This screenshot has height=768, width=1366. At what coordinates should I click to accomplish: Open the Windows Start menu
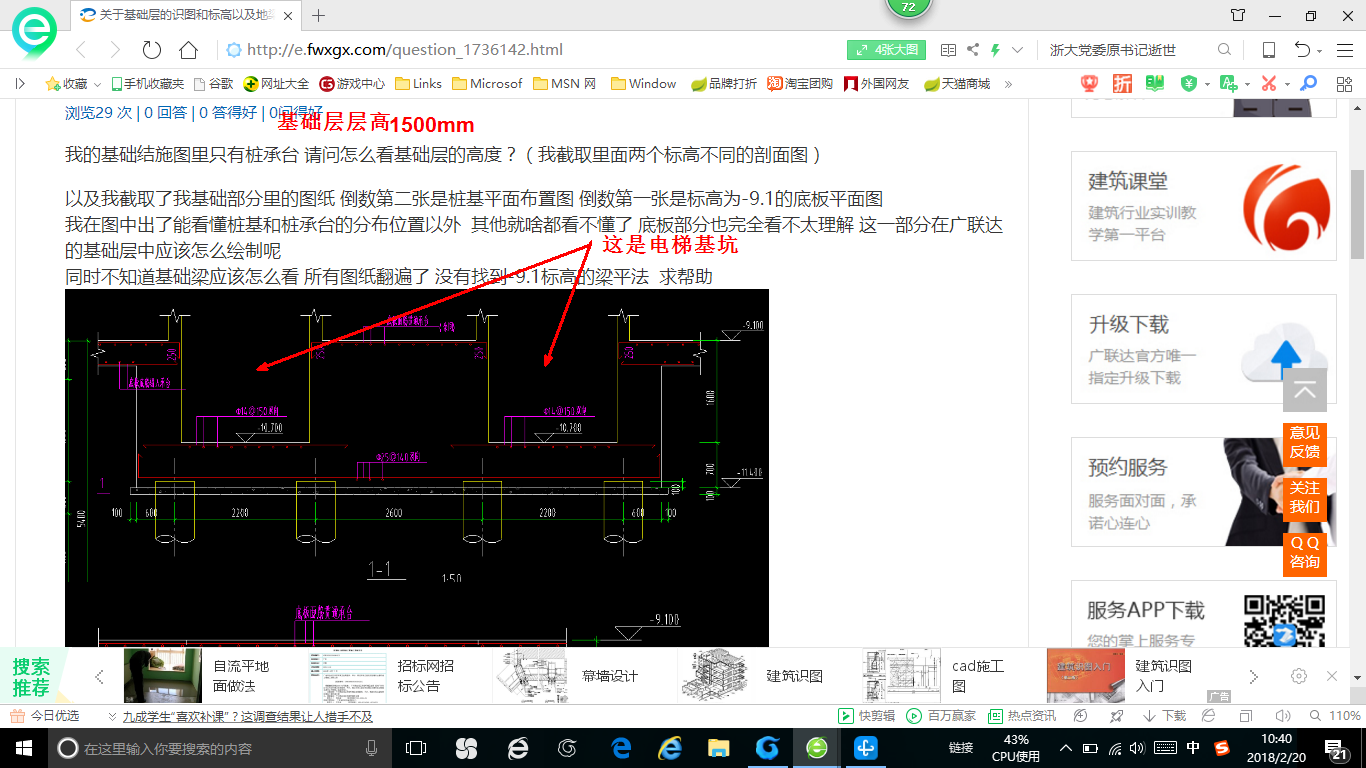(x=23, y=748)
